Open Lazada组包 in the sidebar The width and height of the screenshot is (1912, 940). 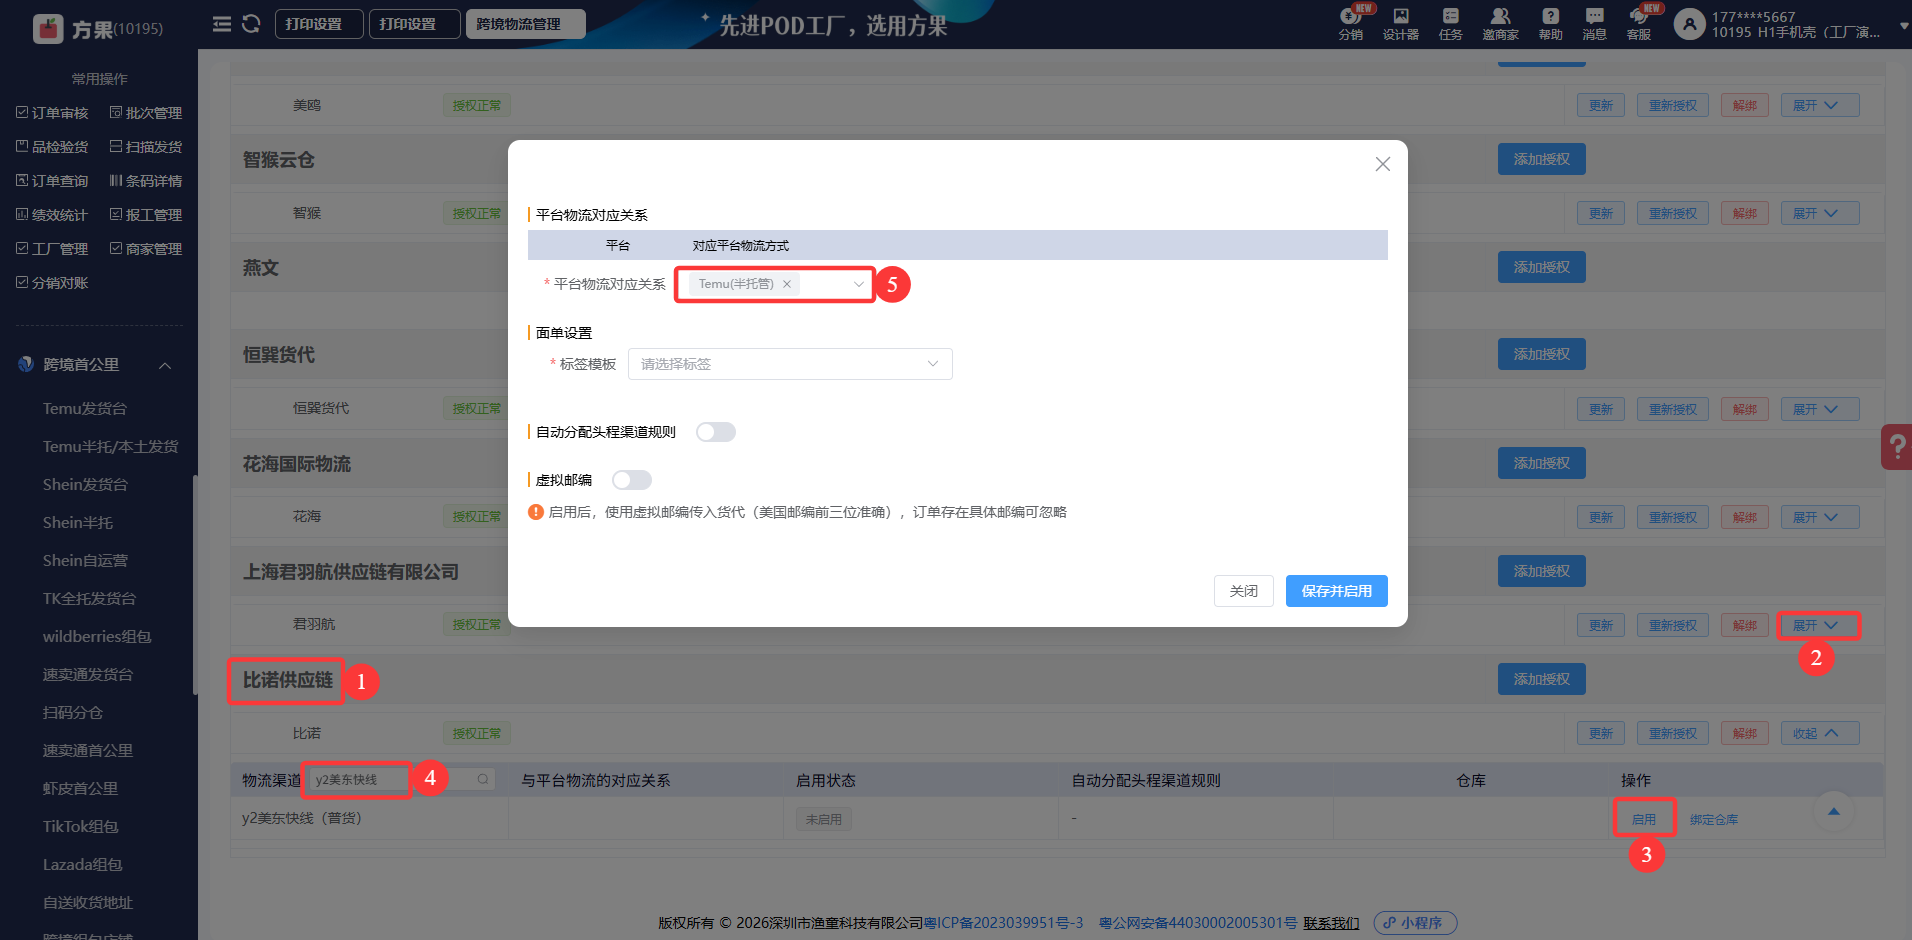click(82, 864)
